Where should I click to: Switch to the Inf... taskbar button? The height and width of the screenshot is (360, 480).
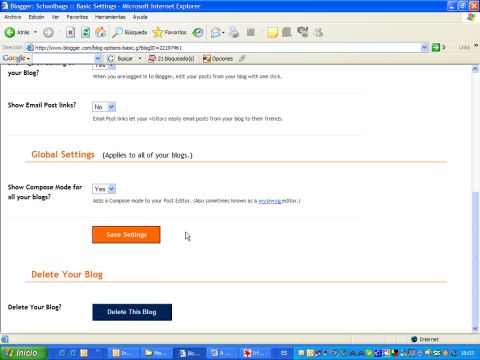point(256,353)
